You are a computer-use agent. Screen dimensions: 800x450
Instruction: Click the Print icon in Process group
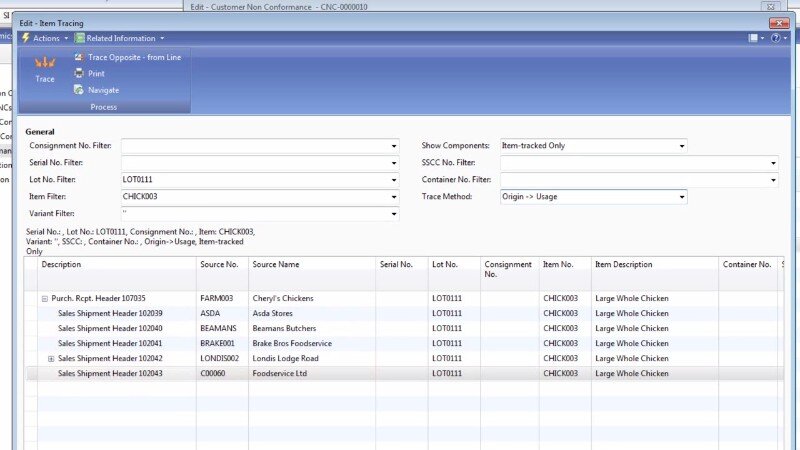click(x=79, y=74)
